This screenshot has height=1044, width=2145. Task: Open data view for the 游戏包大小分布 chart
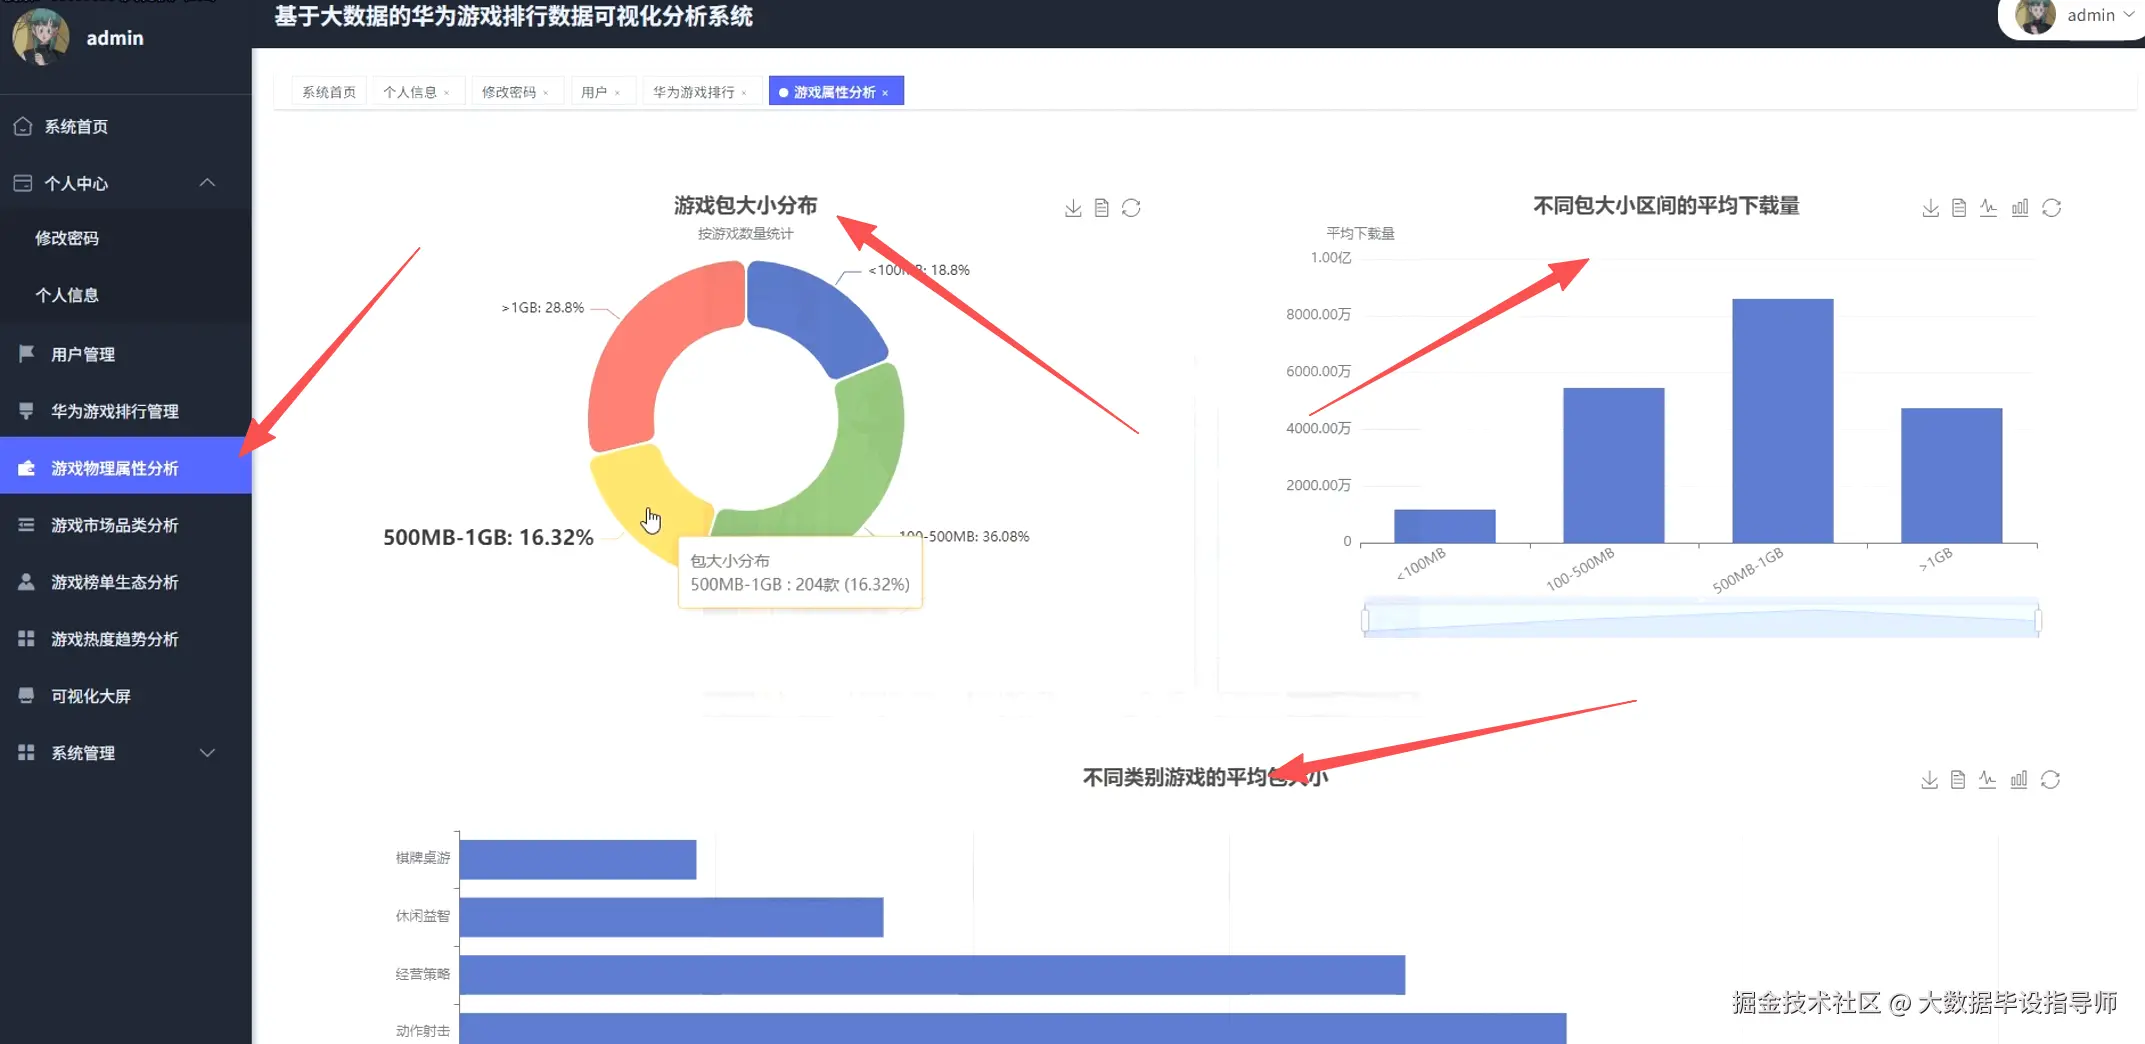[x=1101, y=208]
